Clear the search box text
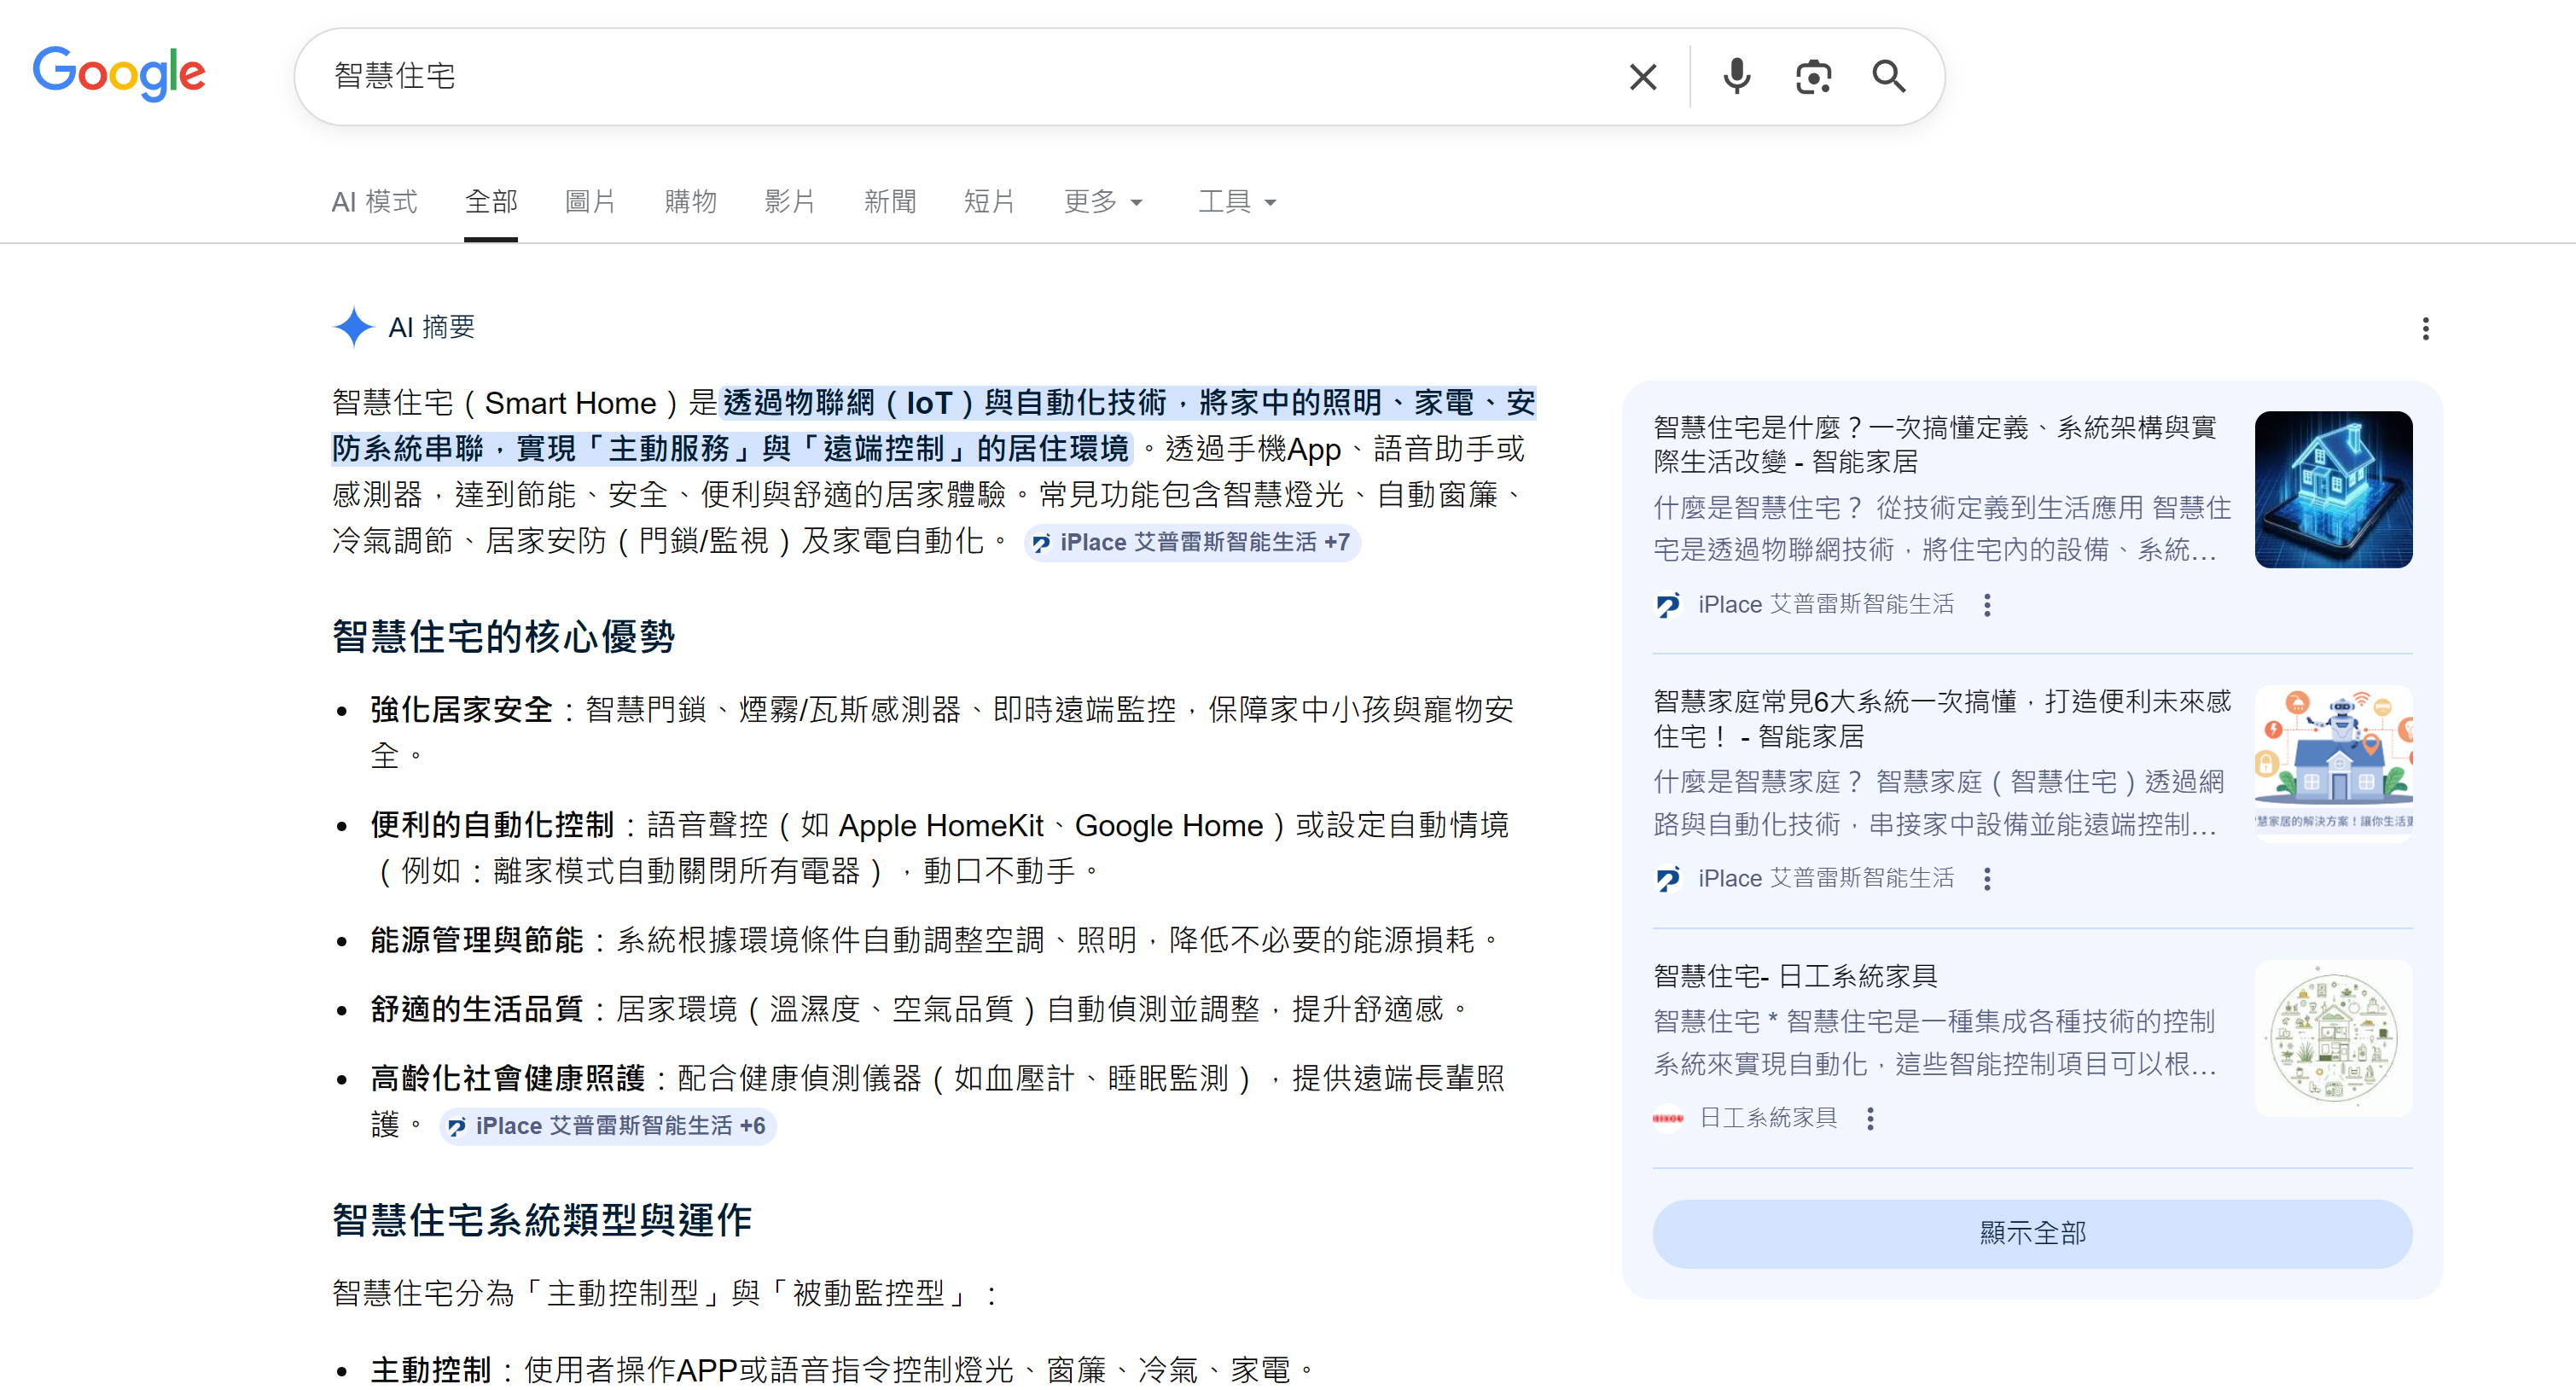The image size is (2576, 1390). coord(1642,77)
